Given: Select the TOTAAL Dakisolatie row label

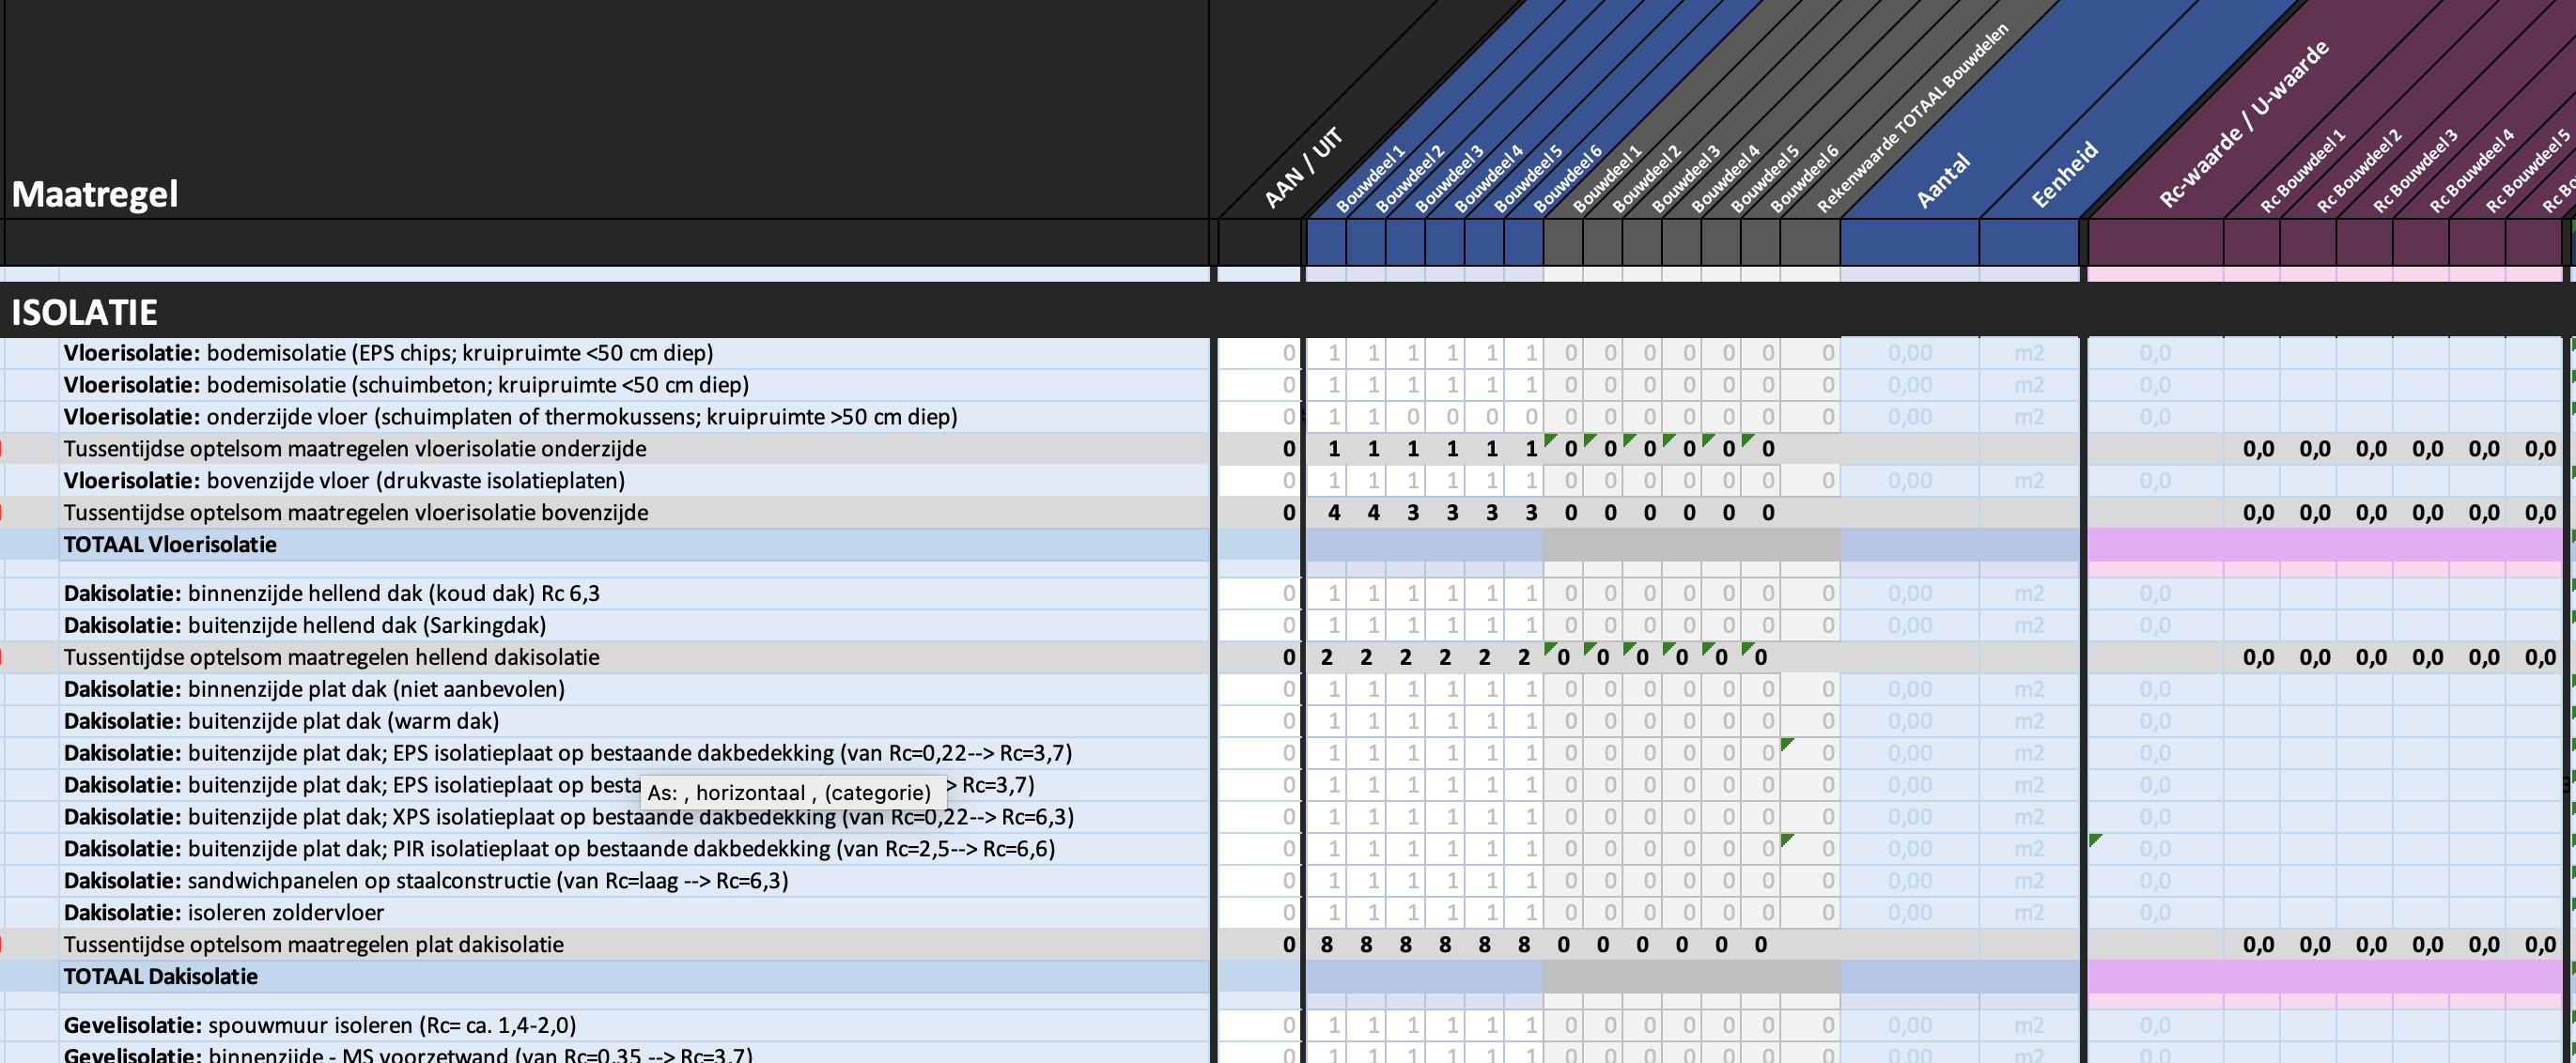Looking at the screenshot, I should tap(160, 977).
